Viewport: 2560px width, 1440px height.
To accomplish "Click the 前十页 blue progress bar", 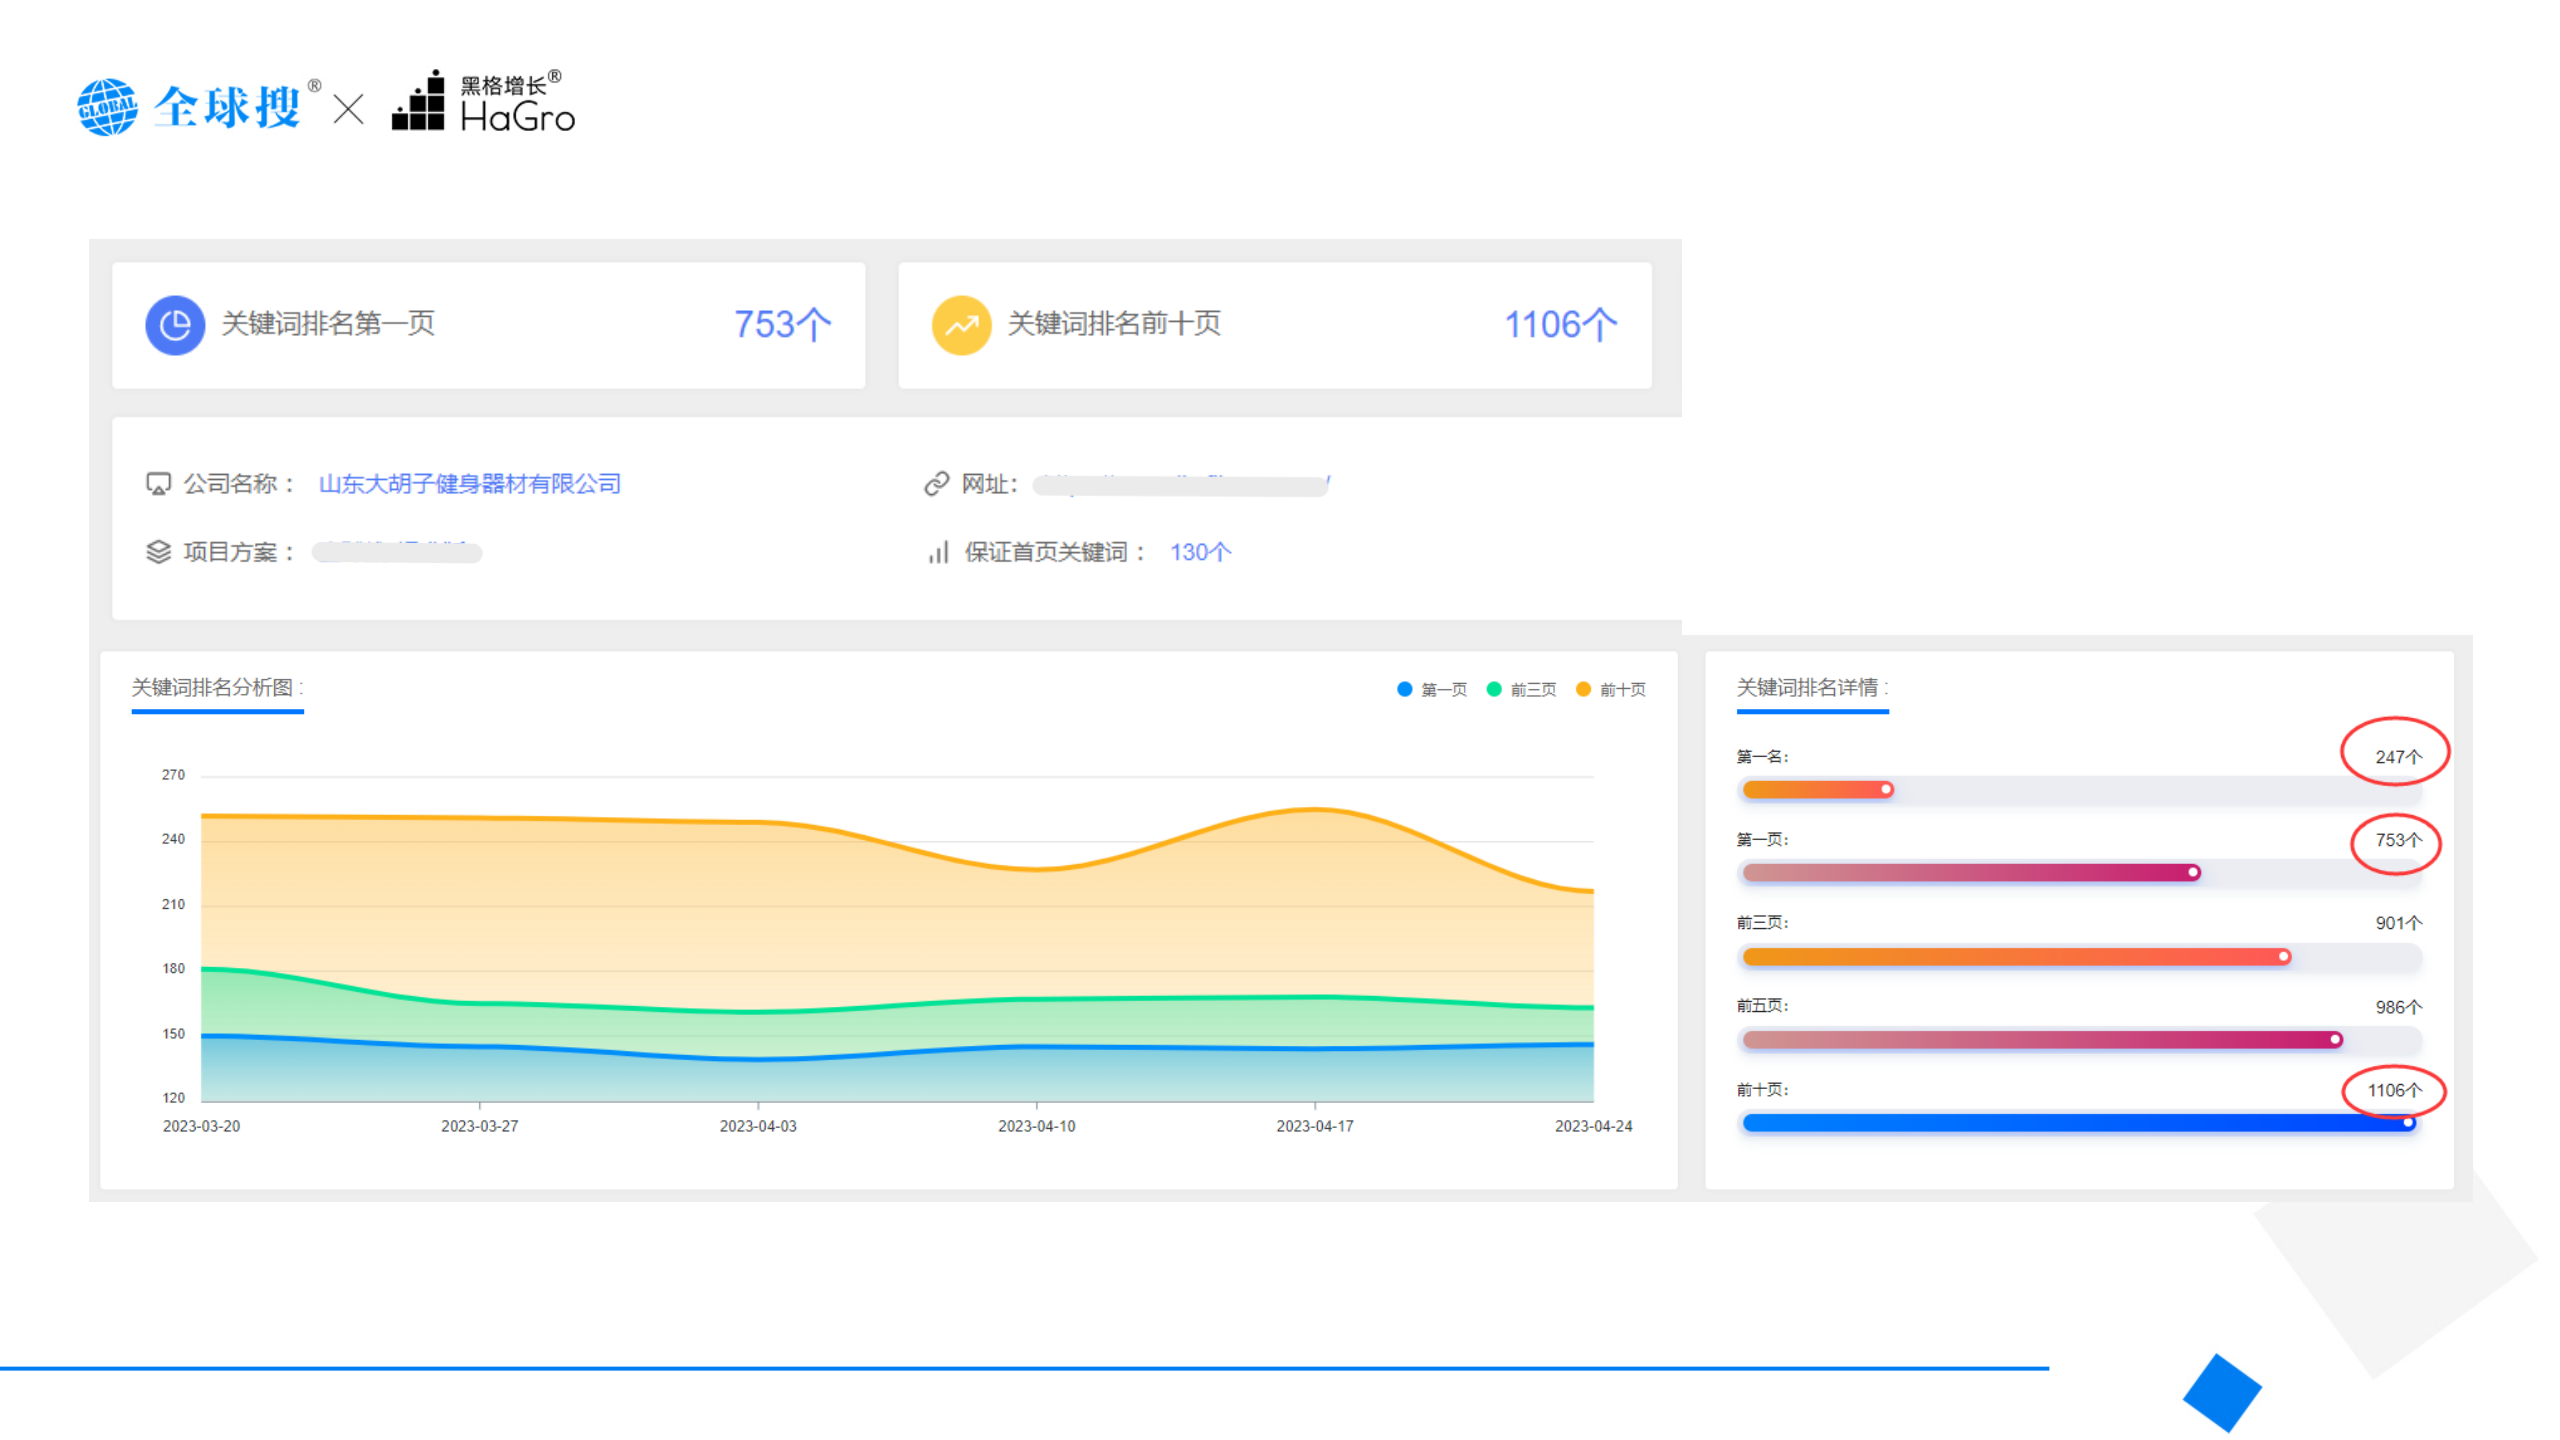I will (x=2078, y=1123).
